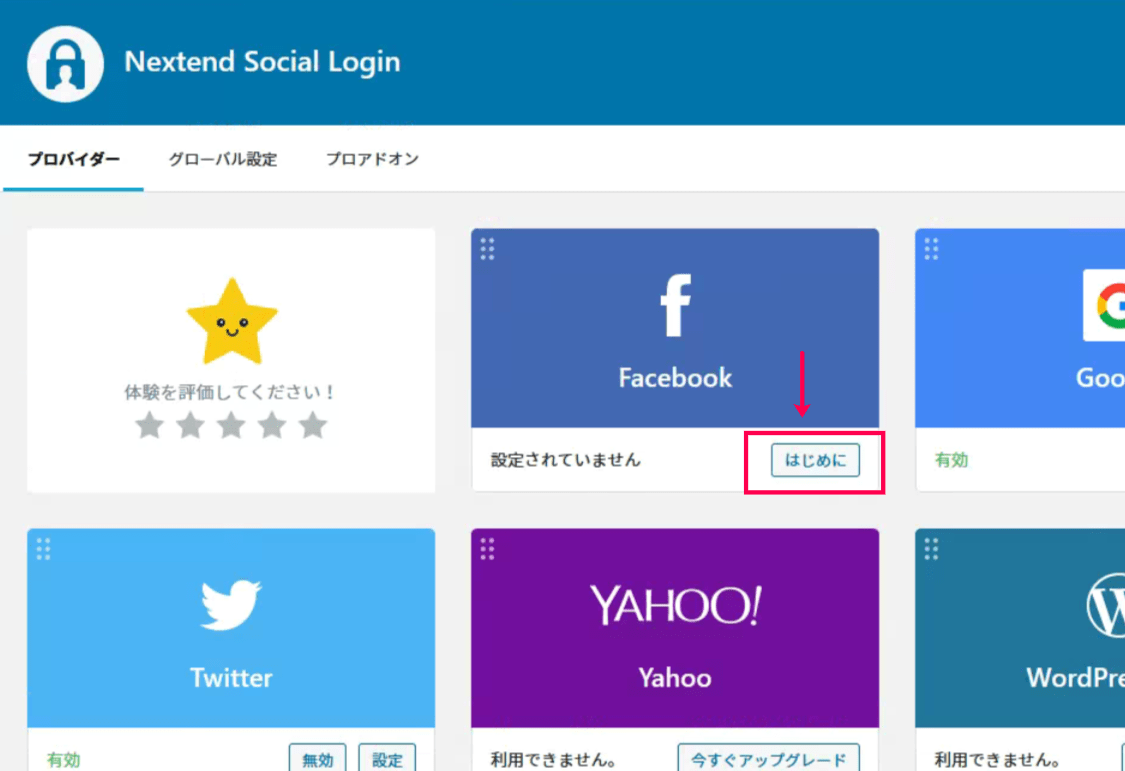Click 利用できません。 on WordPress card
Image resolution: width=1125 pixels, height=771 pixels.
pos(997,760)
